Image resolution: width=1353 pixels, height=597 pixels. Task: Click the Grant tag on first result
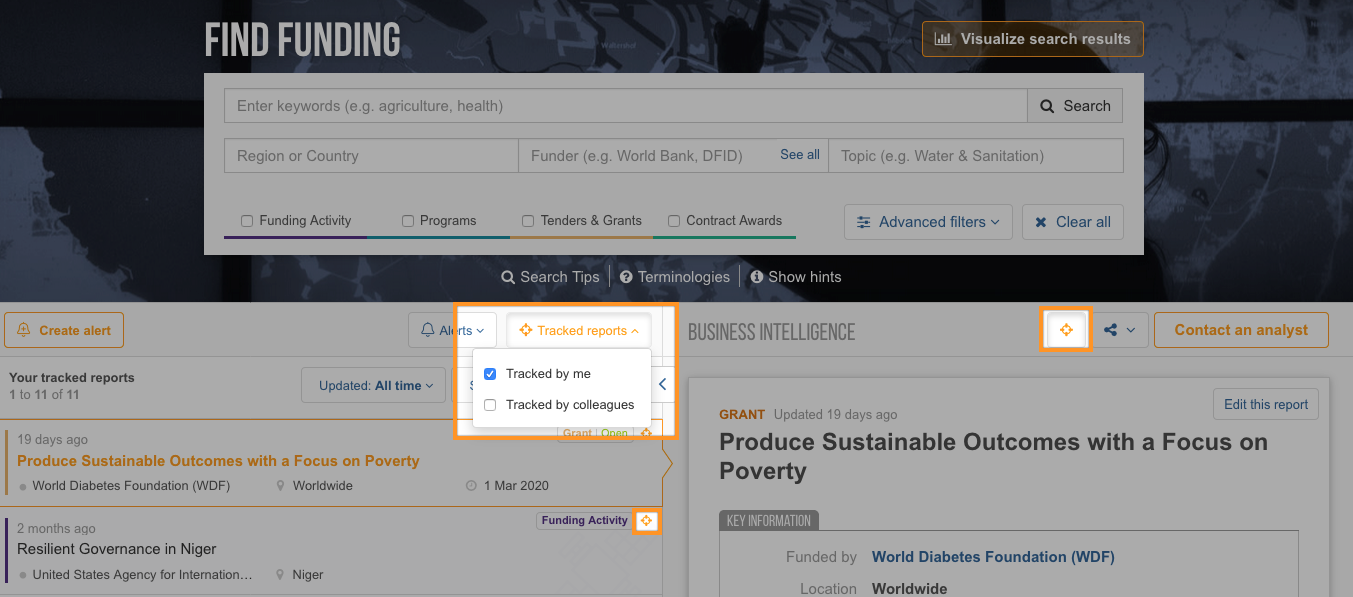577,434
